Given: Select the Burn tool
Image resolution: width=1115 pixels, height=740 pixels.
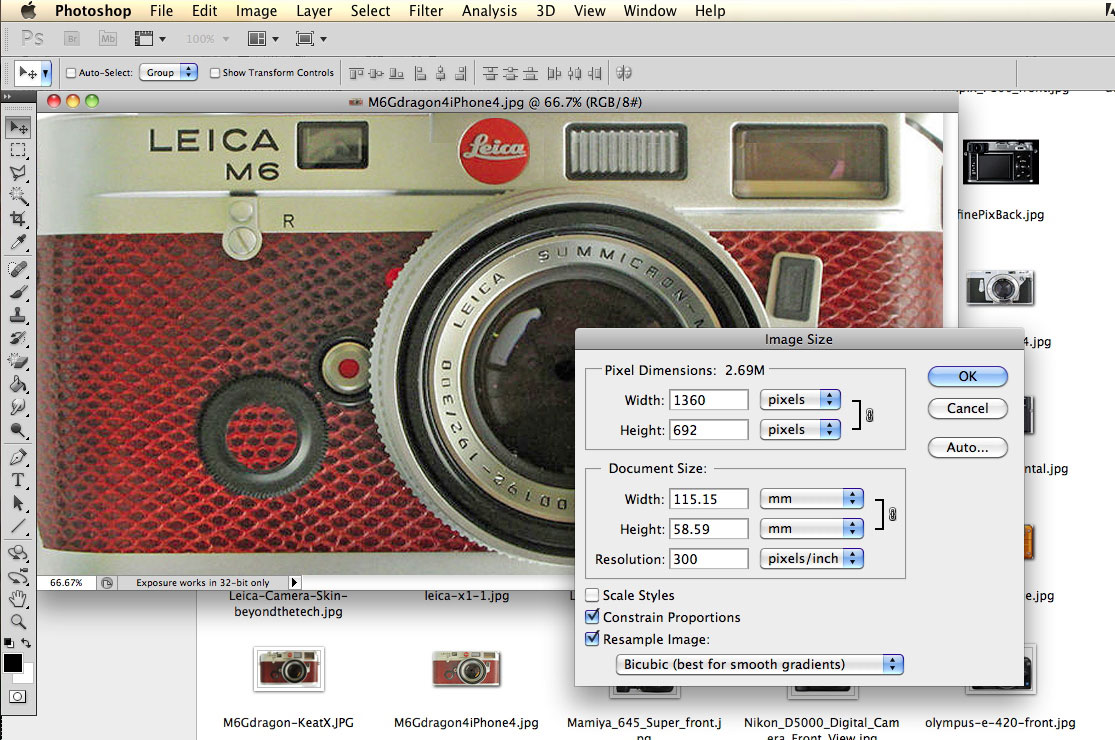Looking at the screenshot, I should coord(18,430).
